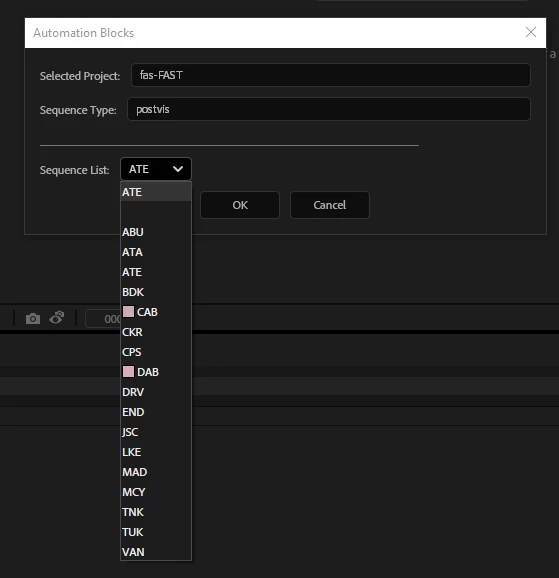
Task: Choose BDK from the sequence list
Action: (156, 292)
